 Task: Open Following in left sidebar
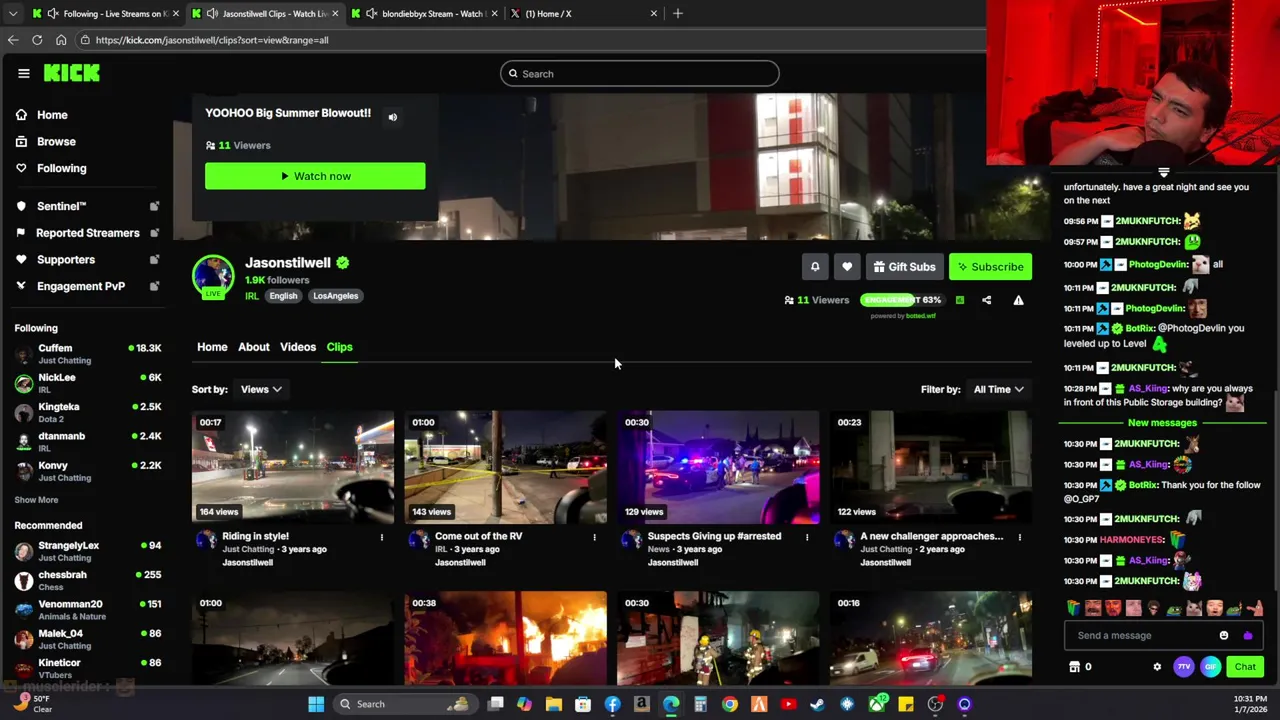click(61, 168)
